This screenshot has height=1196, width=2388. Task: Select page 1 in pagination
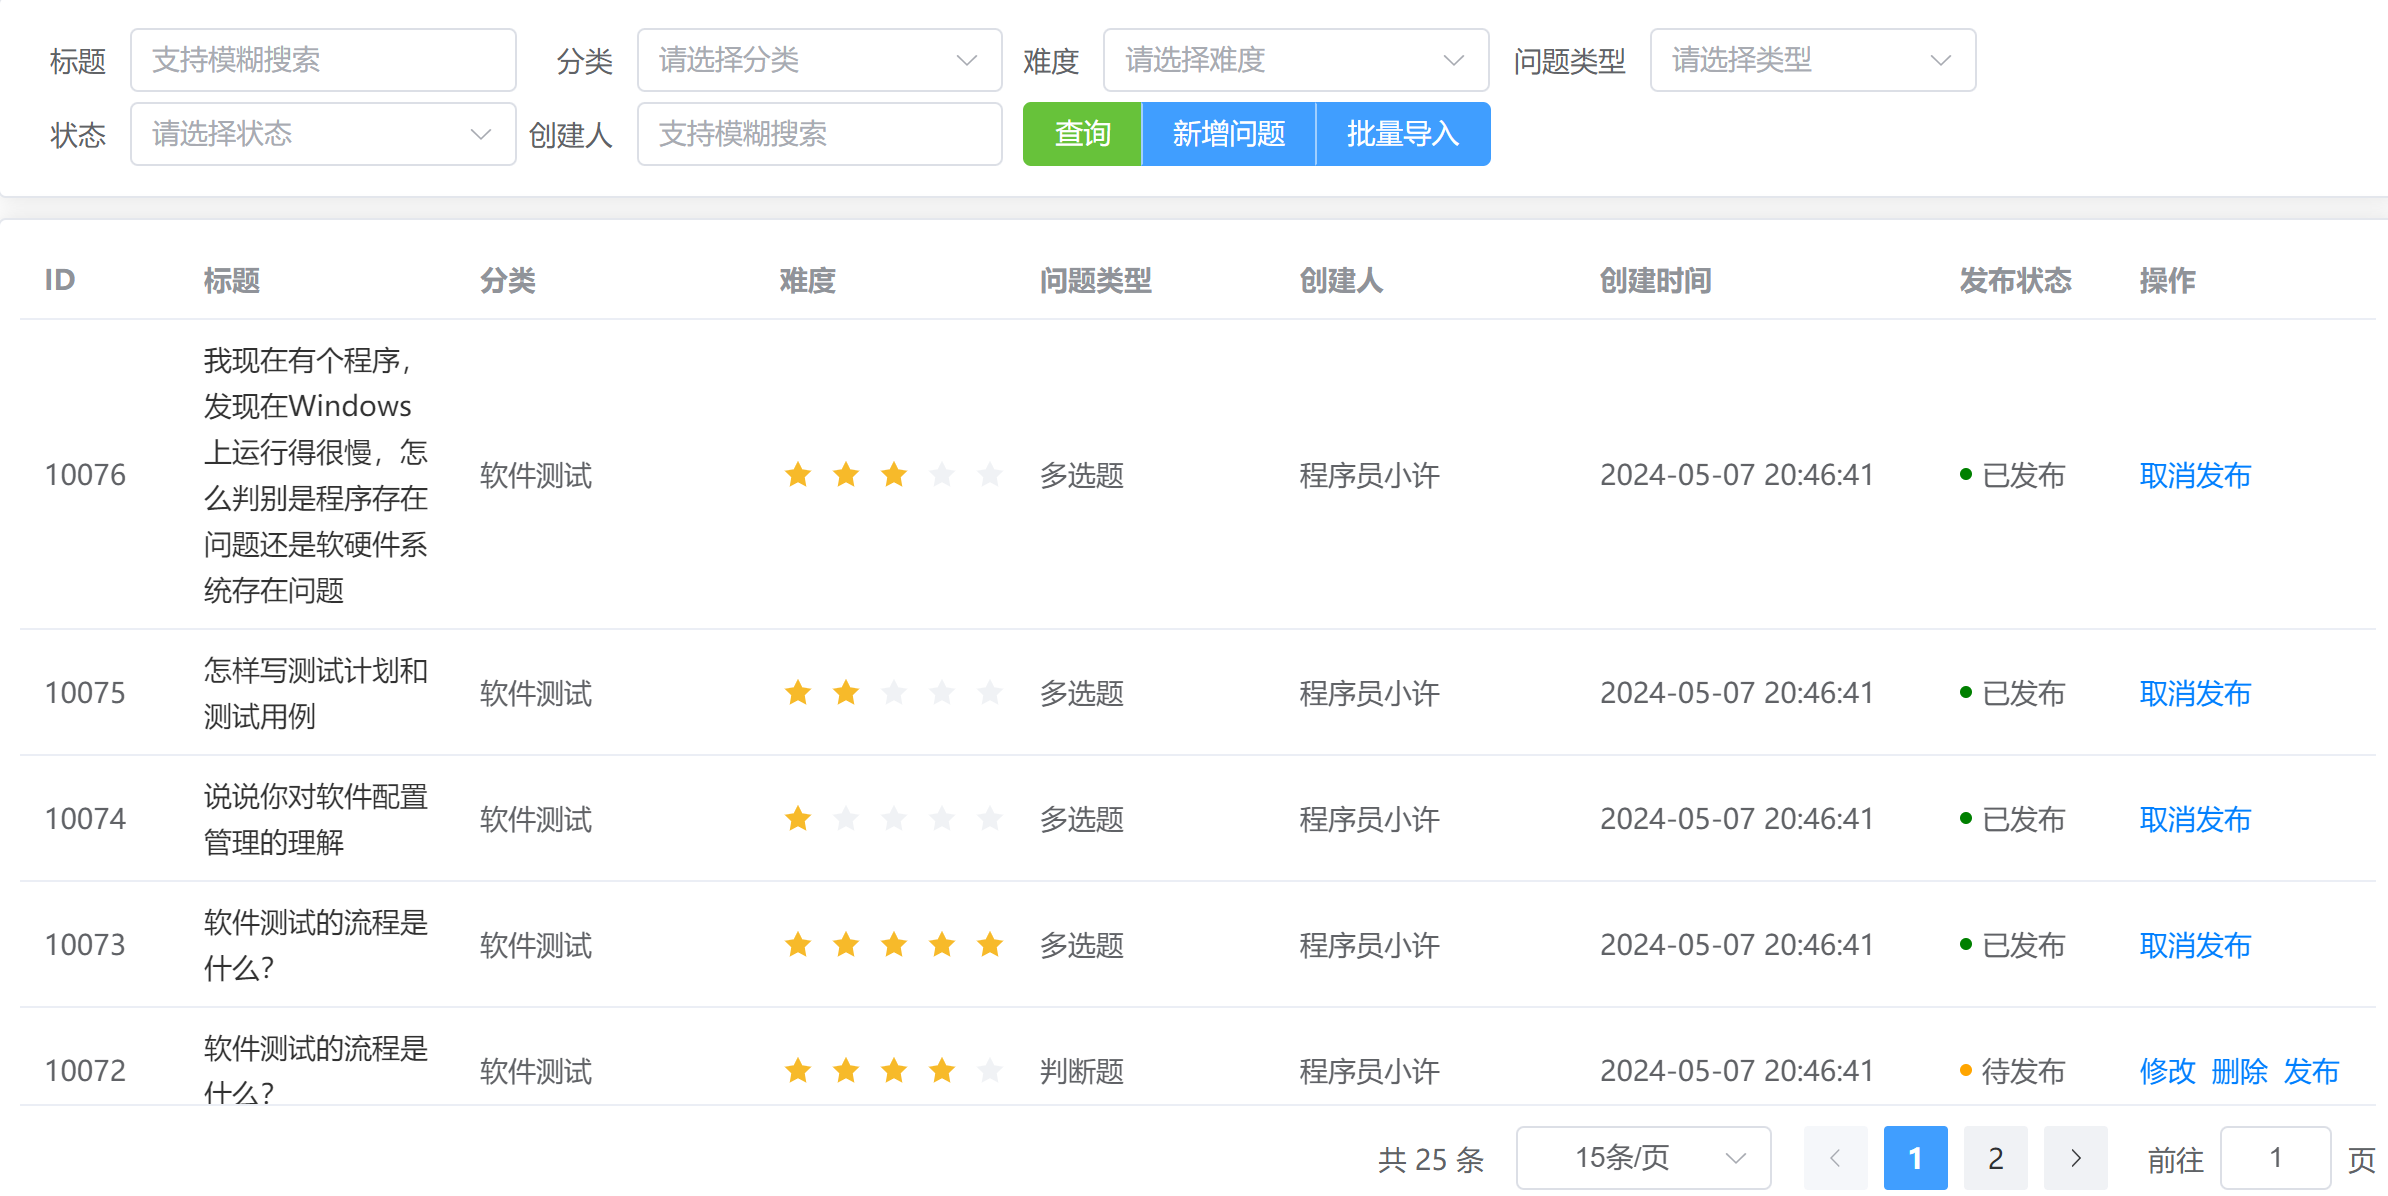(1915, 1158)
